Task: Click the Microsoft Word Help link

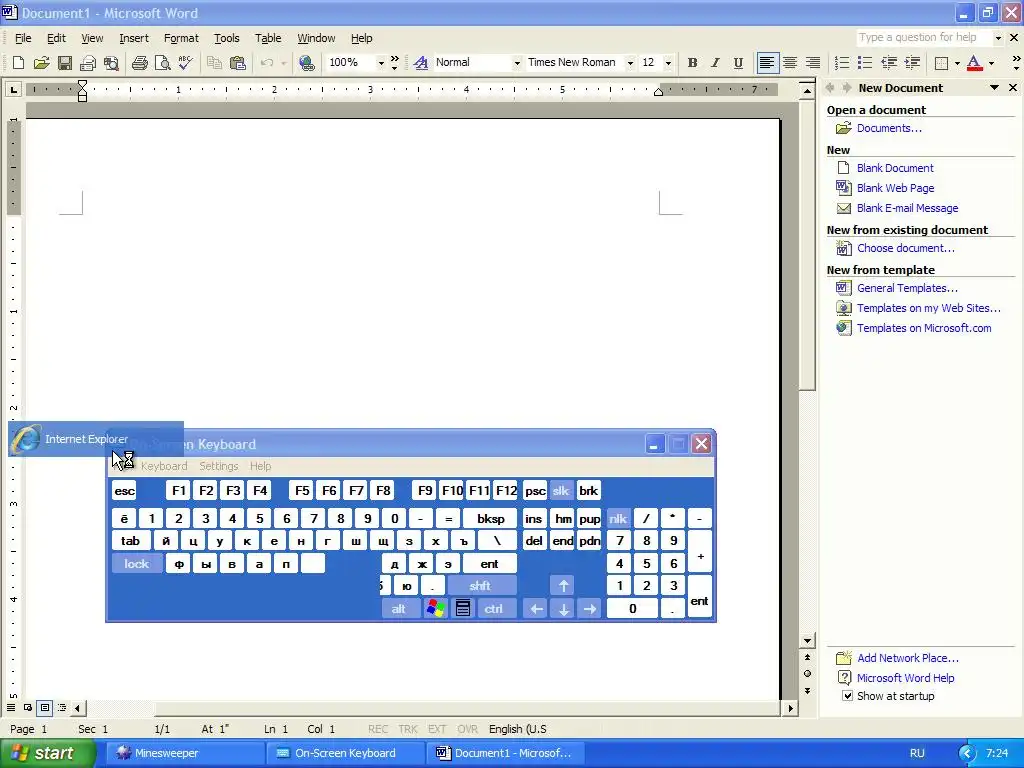Action: click(905, 678)
